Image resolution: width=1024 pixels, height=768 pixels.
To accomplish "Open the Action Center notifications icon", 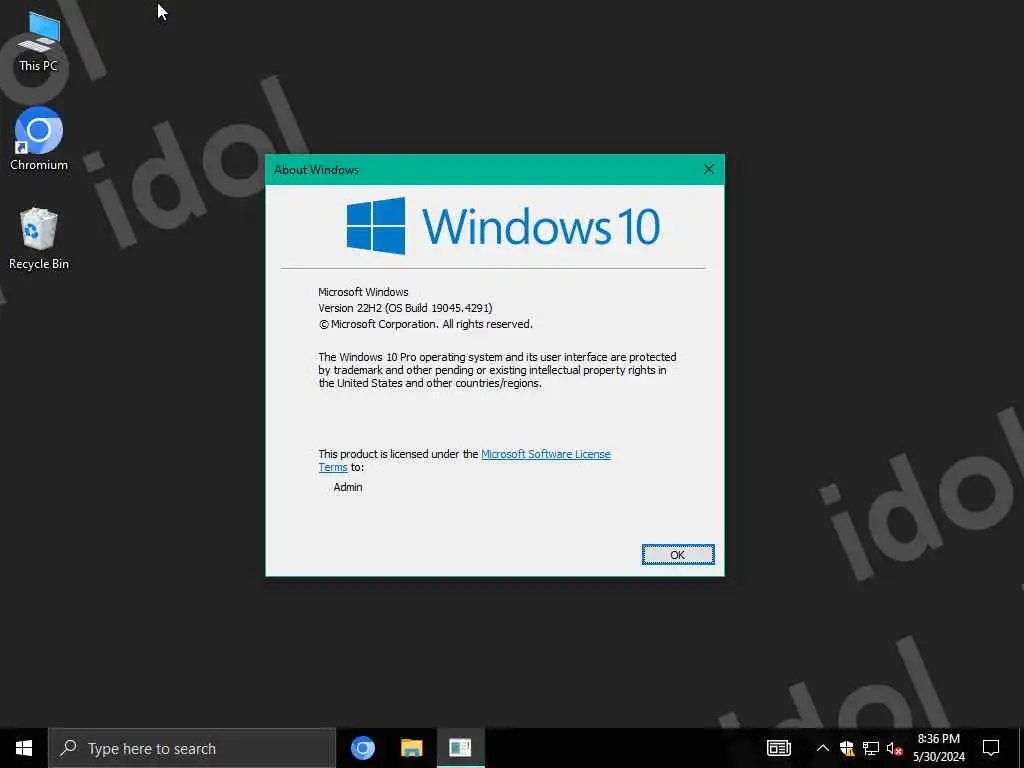I will (x=991, y=748).
